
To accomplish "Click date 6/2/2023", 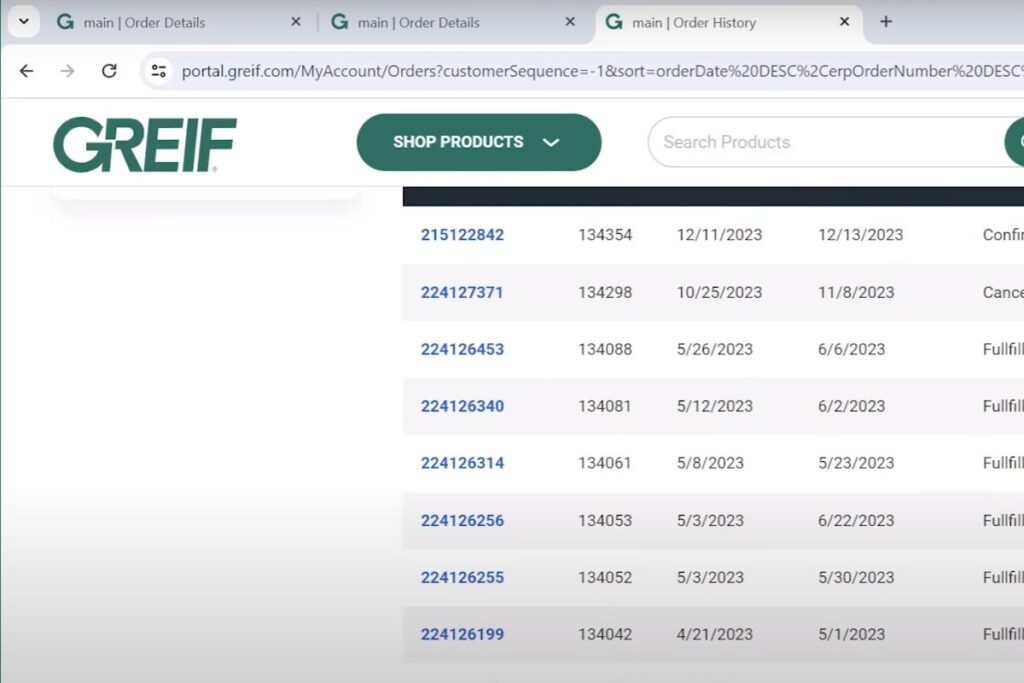I will pyautogui.click(x=851, y=406).
